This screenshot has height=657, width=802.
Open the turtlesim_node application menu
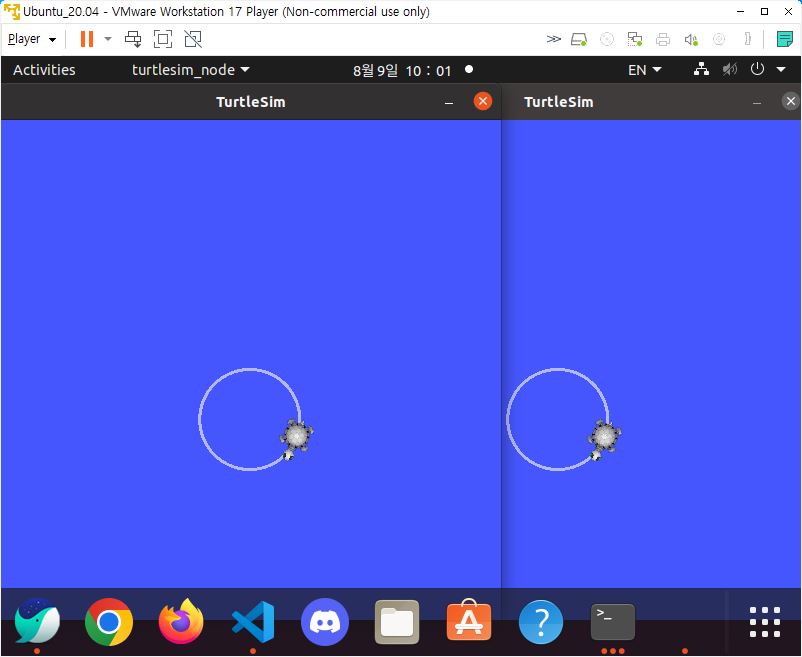[190, 70]
